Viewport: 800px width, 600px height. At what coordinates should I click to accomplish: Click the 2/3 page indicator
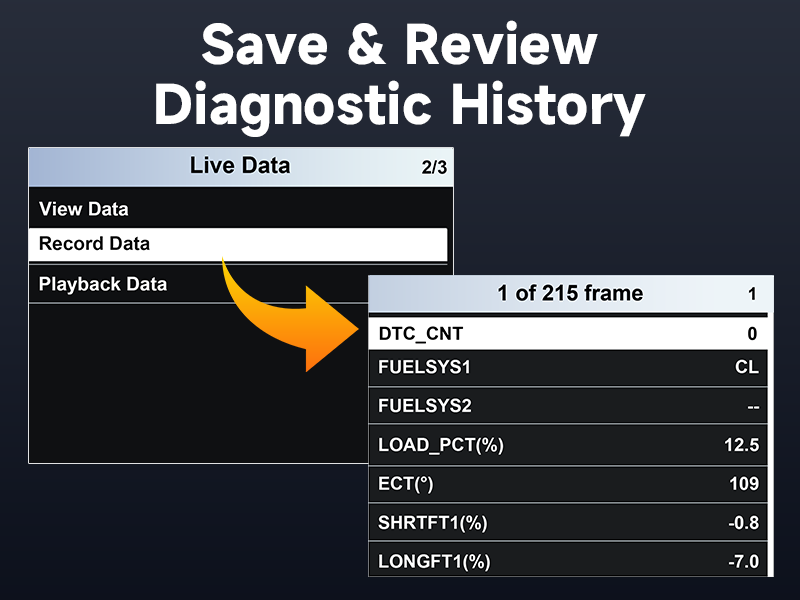coord(434,167)
